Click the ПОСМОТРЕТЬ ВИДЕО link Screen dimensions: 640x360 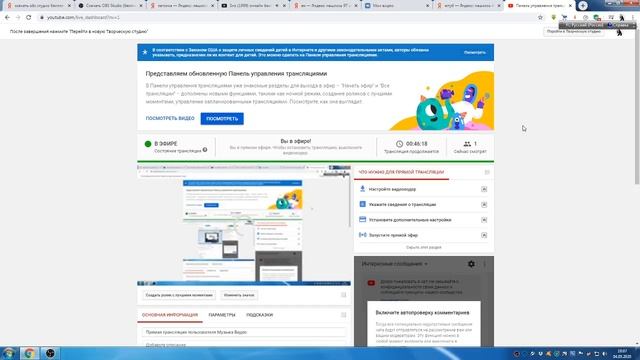[x=170, y=118]
